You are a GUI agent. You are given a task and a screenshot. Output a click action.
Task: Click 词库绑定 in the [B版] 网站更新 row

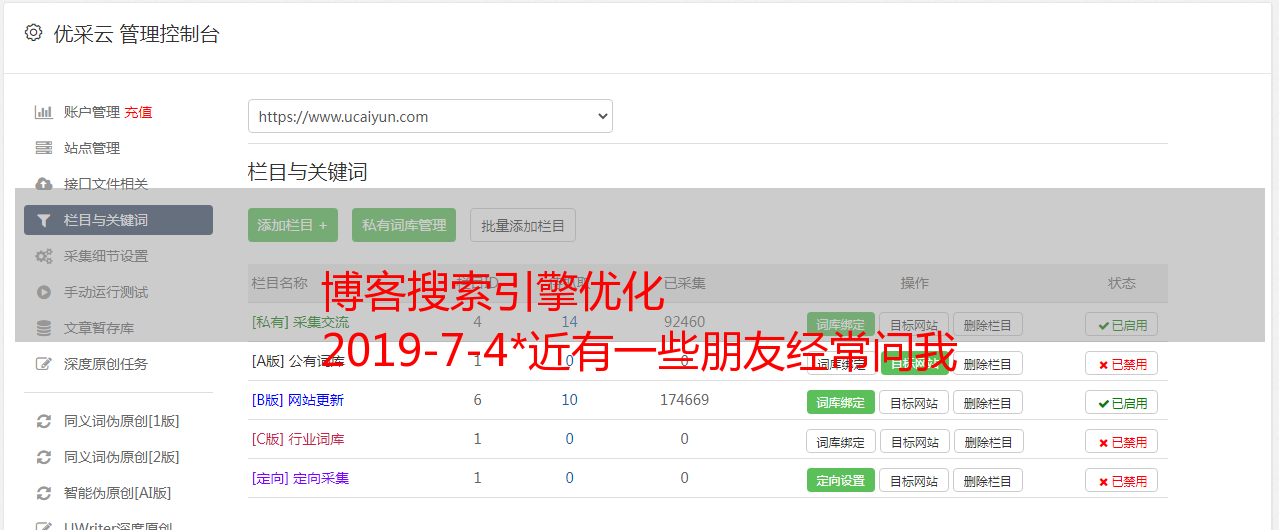point(841,402)
